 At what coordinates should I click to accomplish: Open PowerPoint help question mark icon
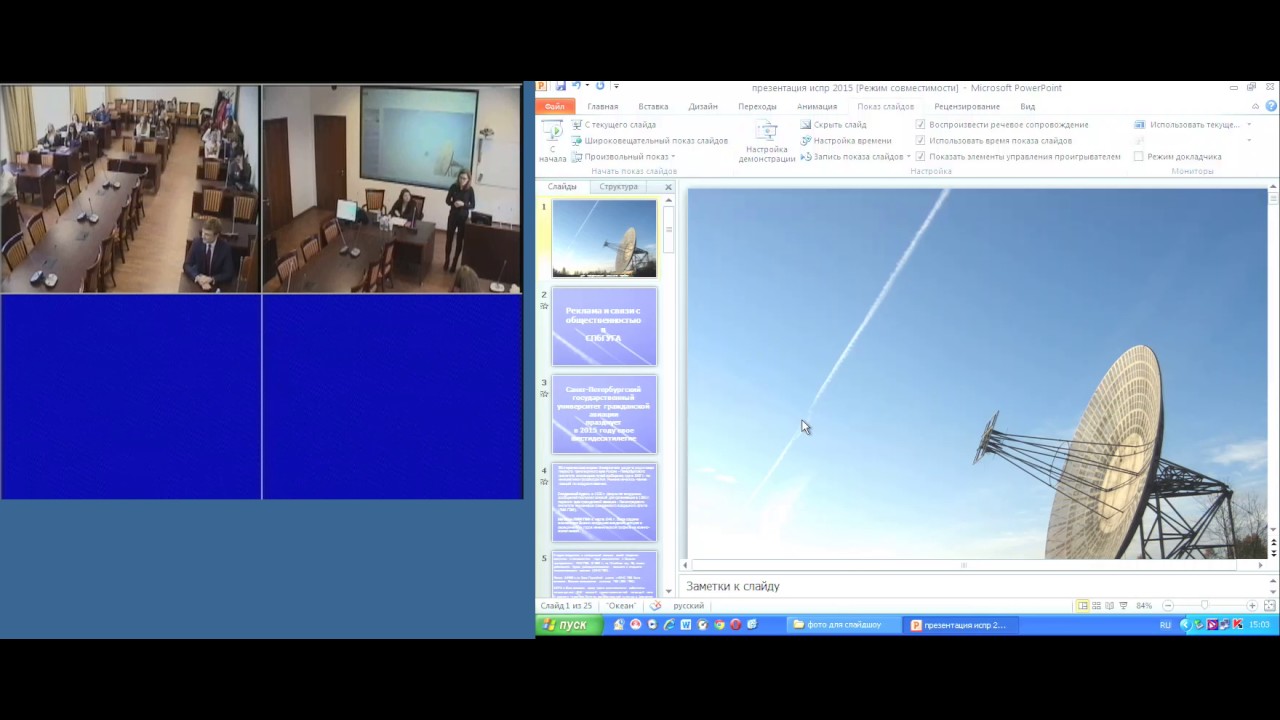tap(1270, 106)
